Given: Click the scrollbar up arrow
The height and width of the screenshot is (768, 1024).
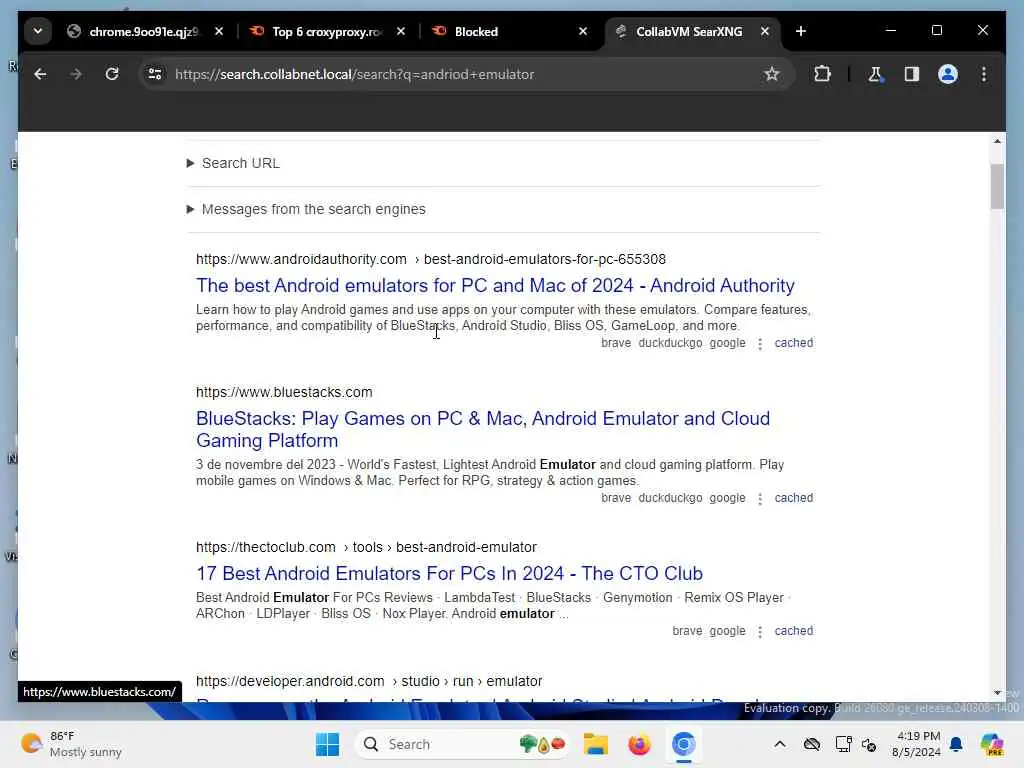Looking at the screenshot, I should click(x=997, y=141).
